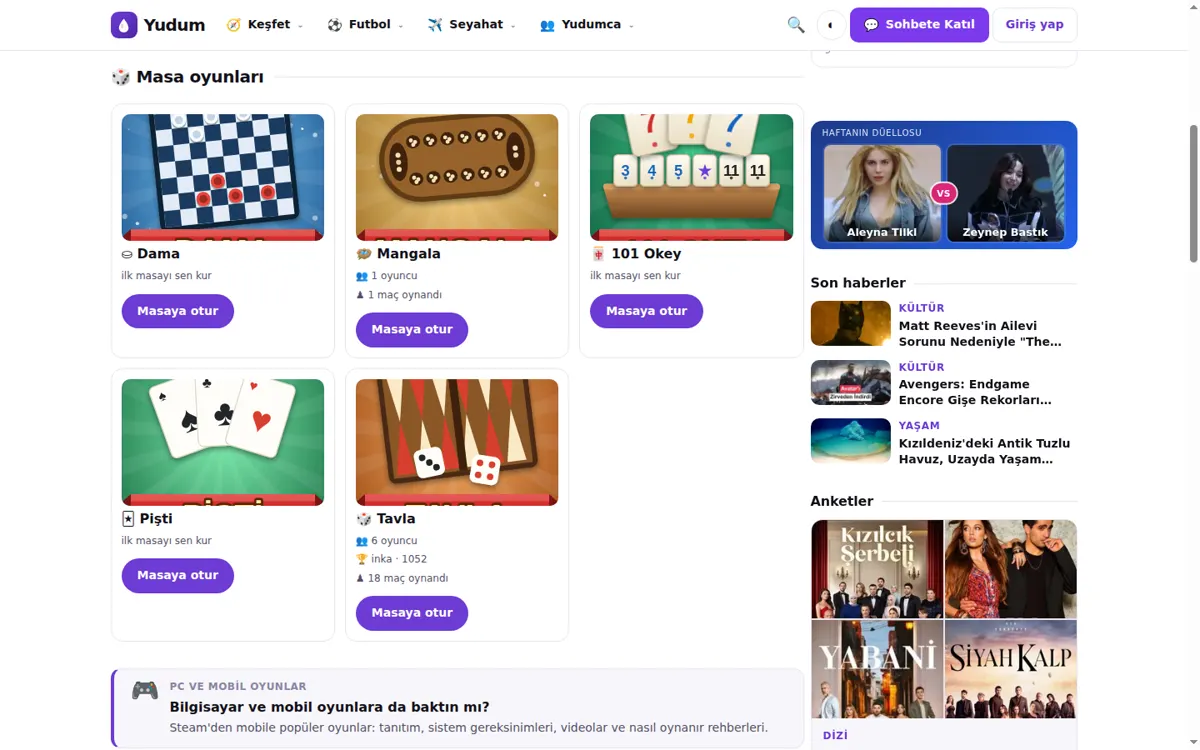Image resolution: width=1200 pixels, height=750 pixels.
Task: Select the Kızılcık Şerbeti poll poster
Action: tap(877, 569)
